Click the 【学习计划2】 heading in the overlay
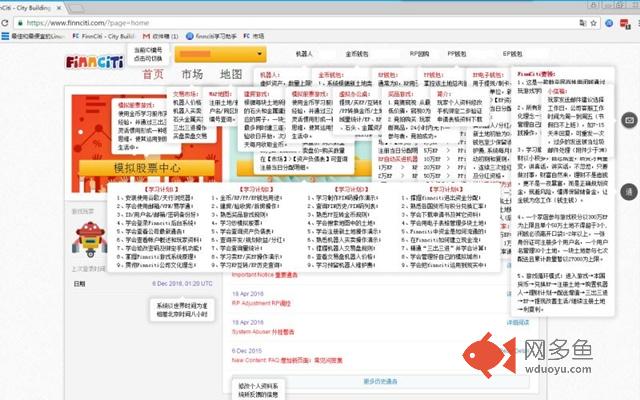Image resolution: width=640 pixels, height=400 pixels. pyautogui.click(x=256, y=189)
